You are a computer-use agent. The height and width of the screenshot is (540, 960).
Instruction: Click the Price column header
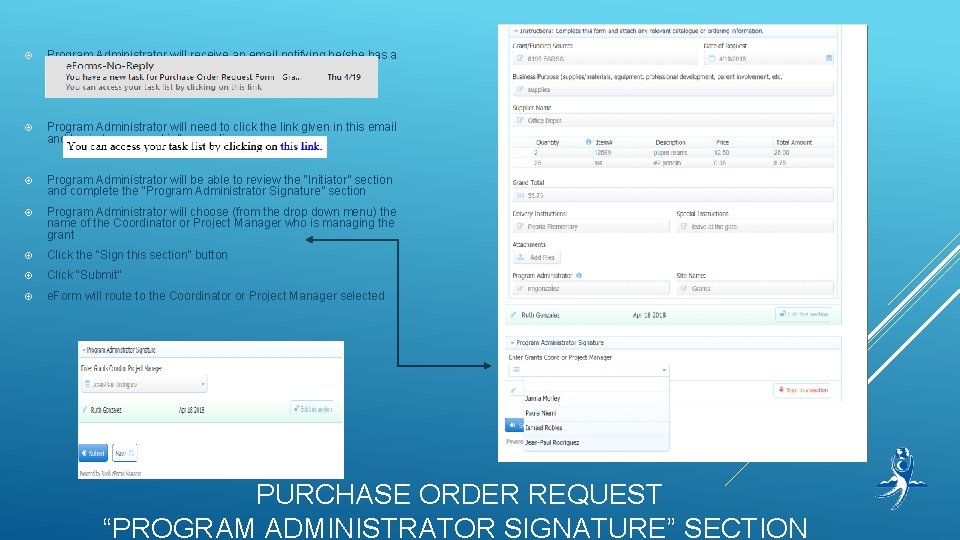722,142
